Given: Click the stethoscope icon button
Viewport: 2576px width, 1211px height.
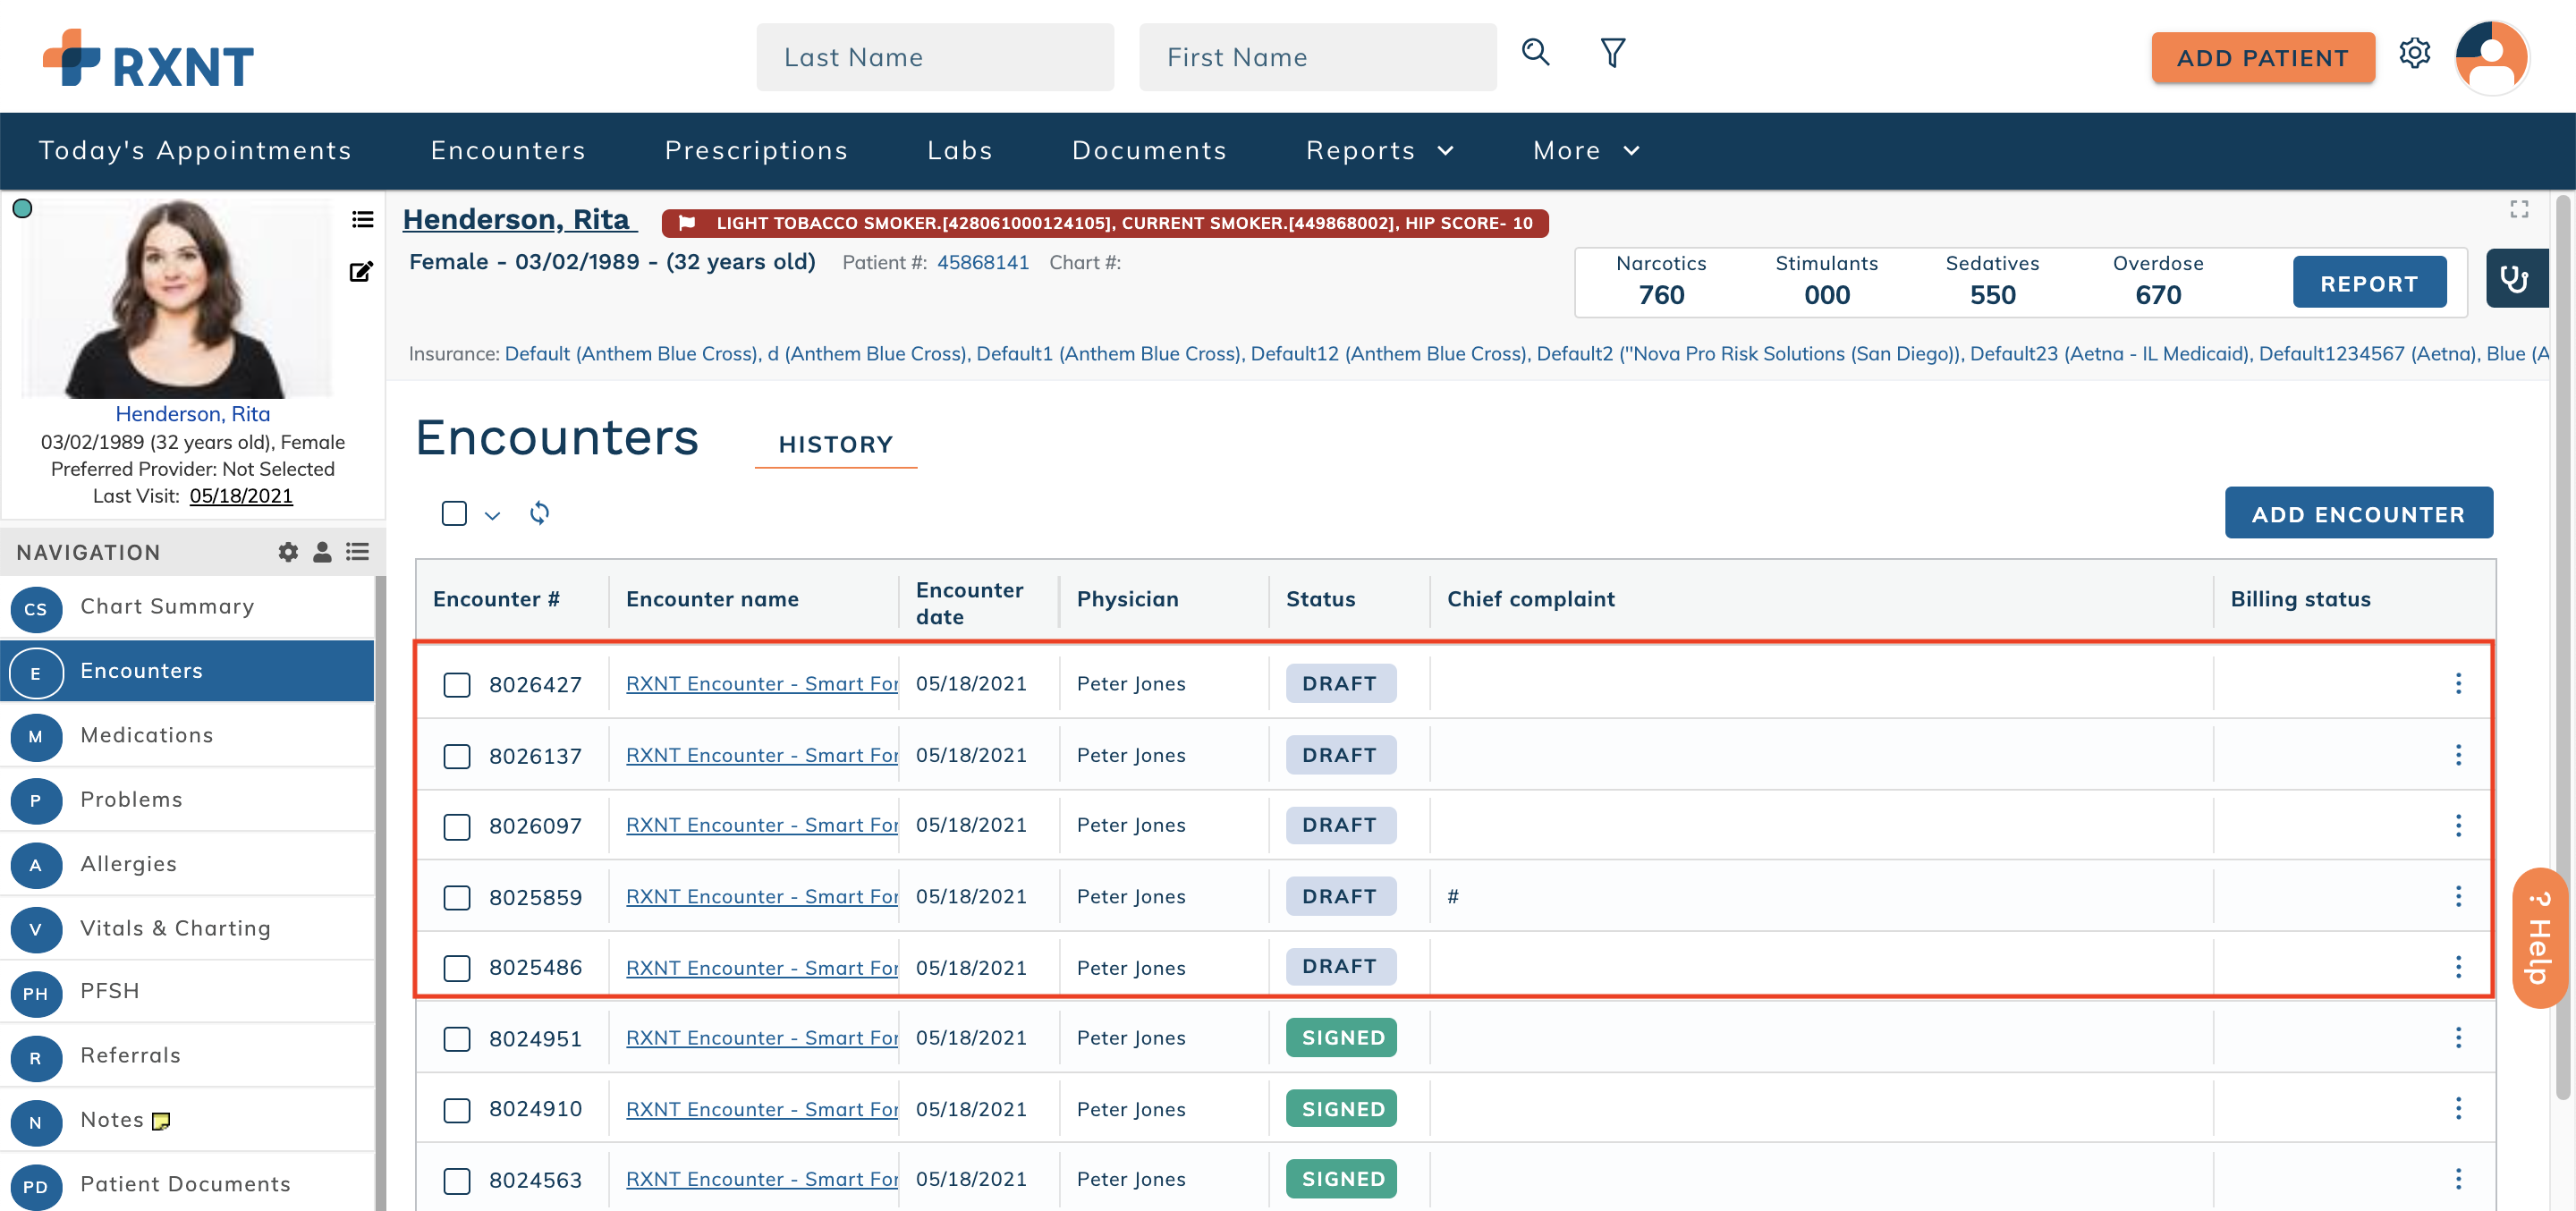Looking at the screenshot, I should click(2515, 279).
